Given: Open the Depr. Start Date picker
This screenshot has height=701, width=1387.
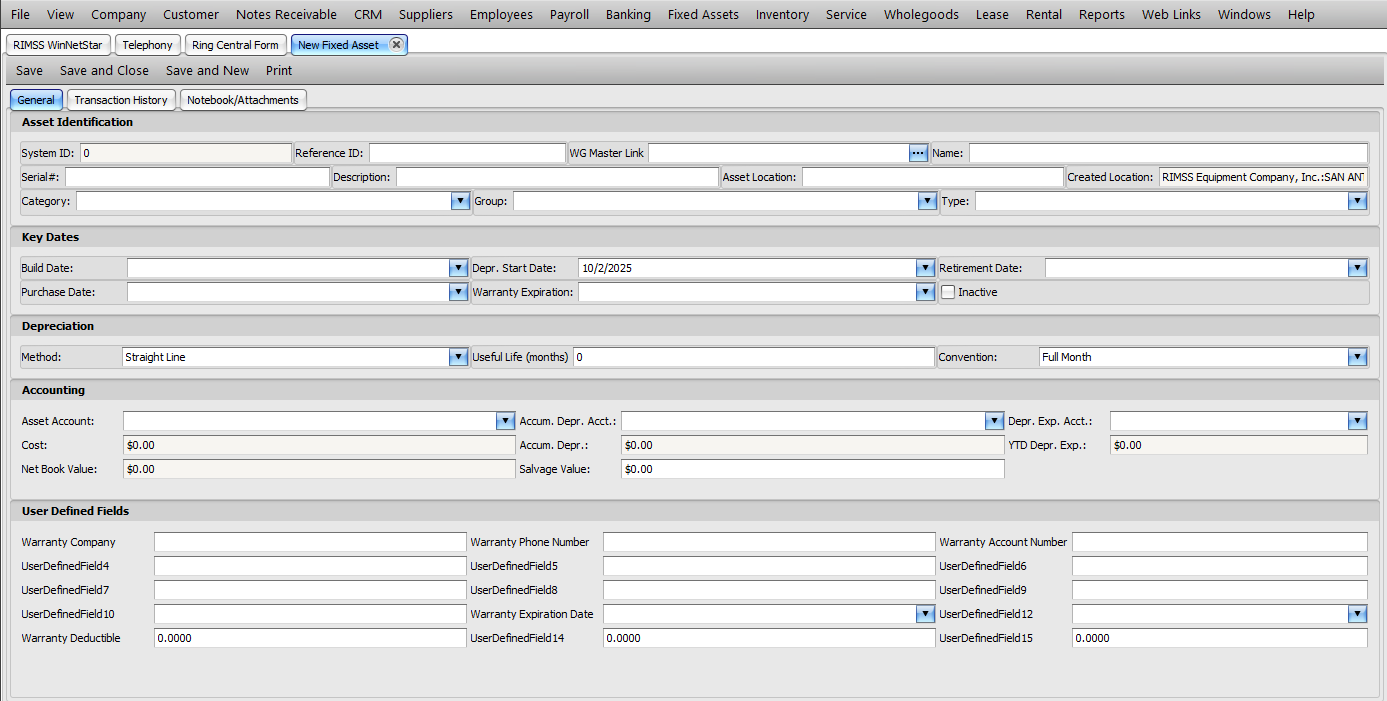Looking at the screenshot, I should (x=925, y=268).
